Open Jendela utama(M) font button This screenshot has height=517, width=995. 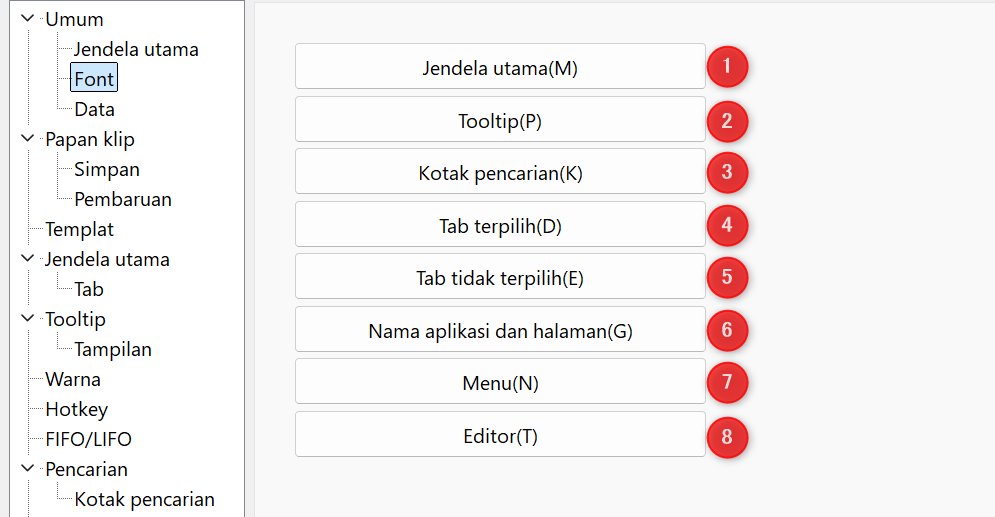click(x=500, y=67)
